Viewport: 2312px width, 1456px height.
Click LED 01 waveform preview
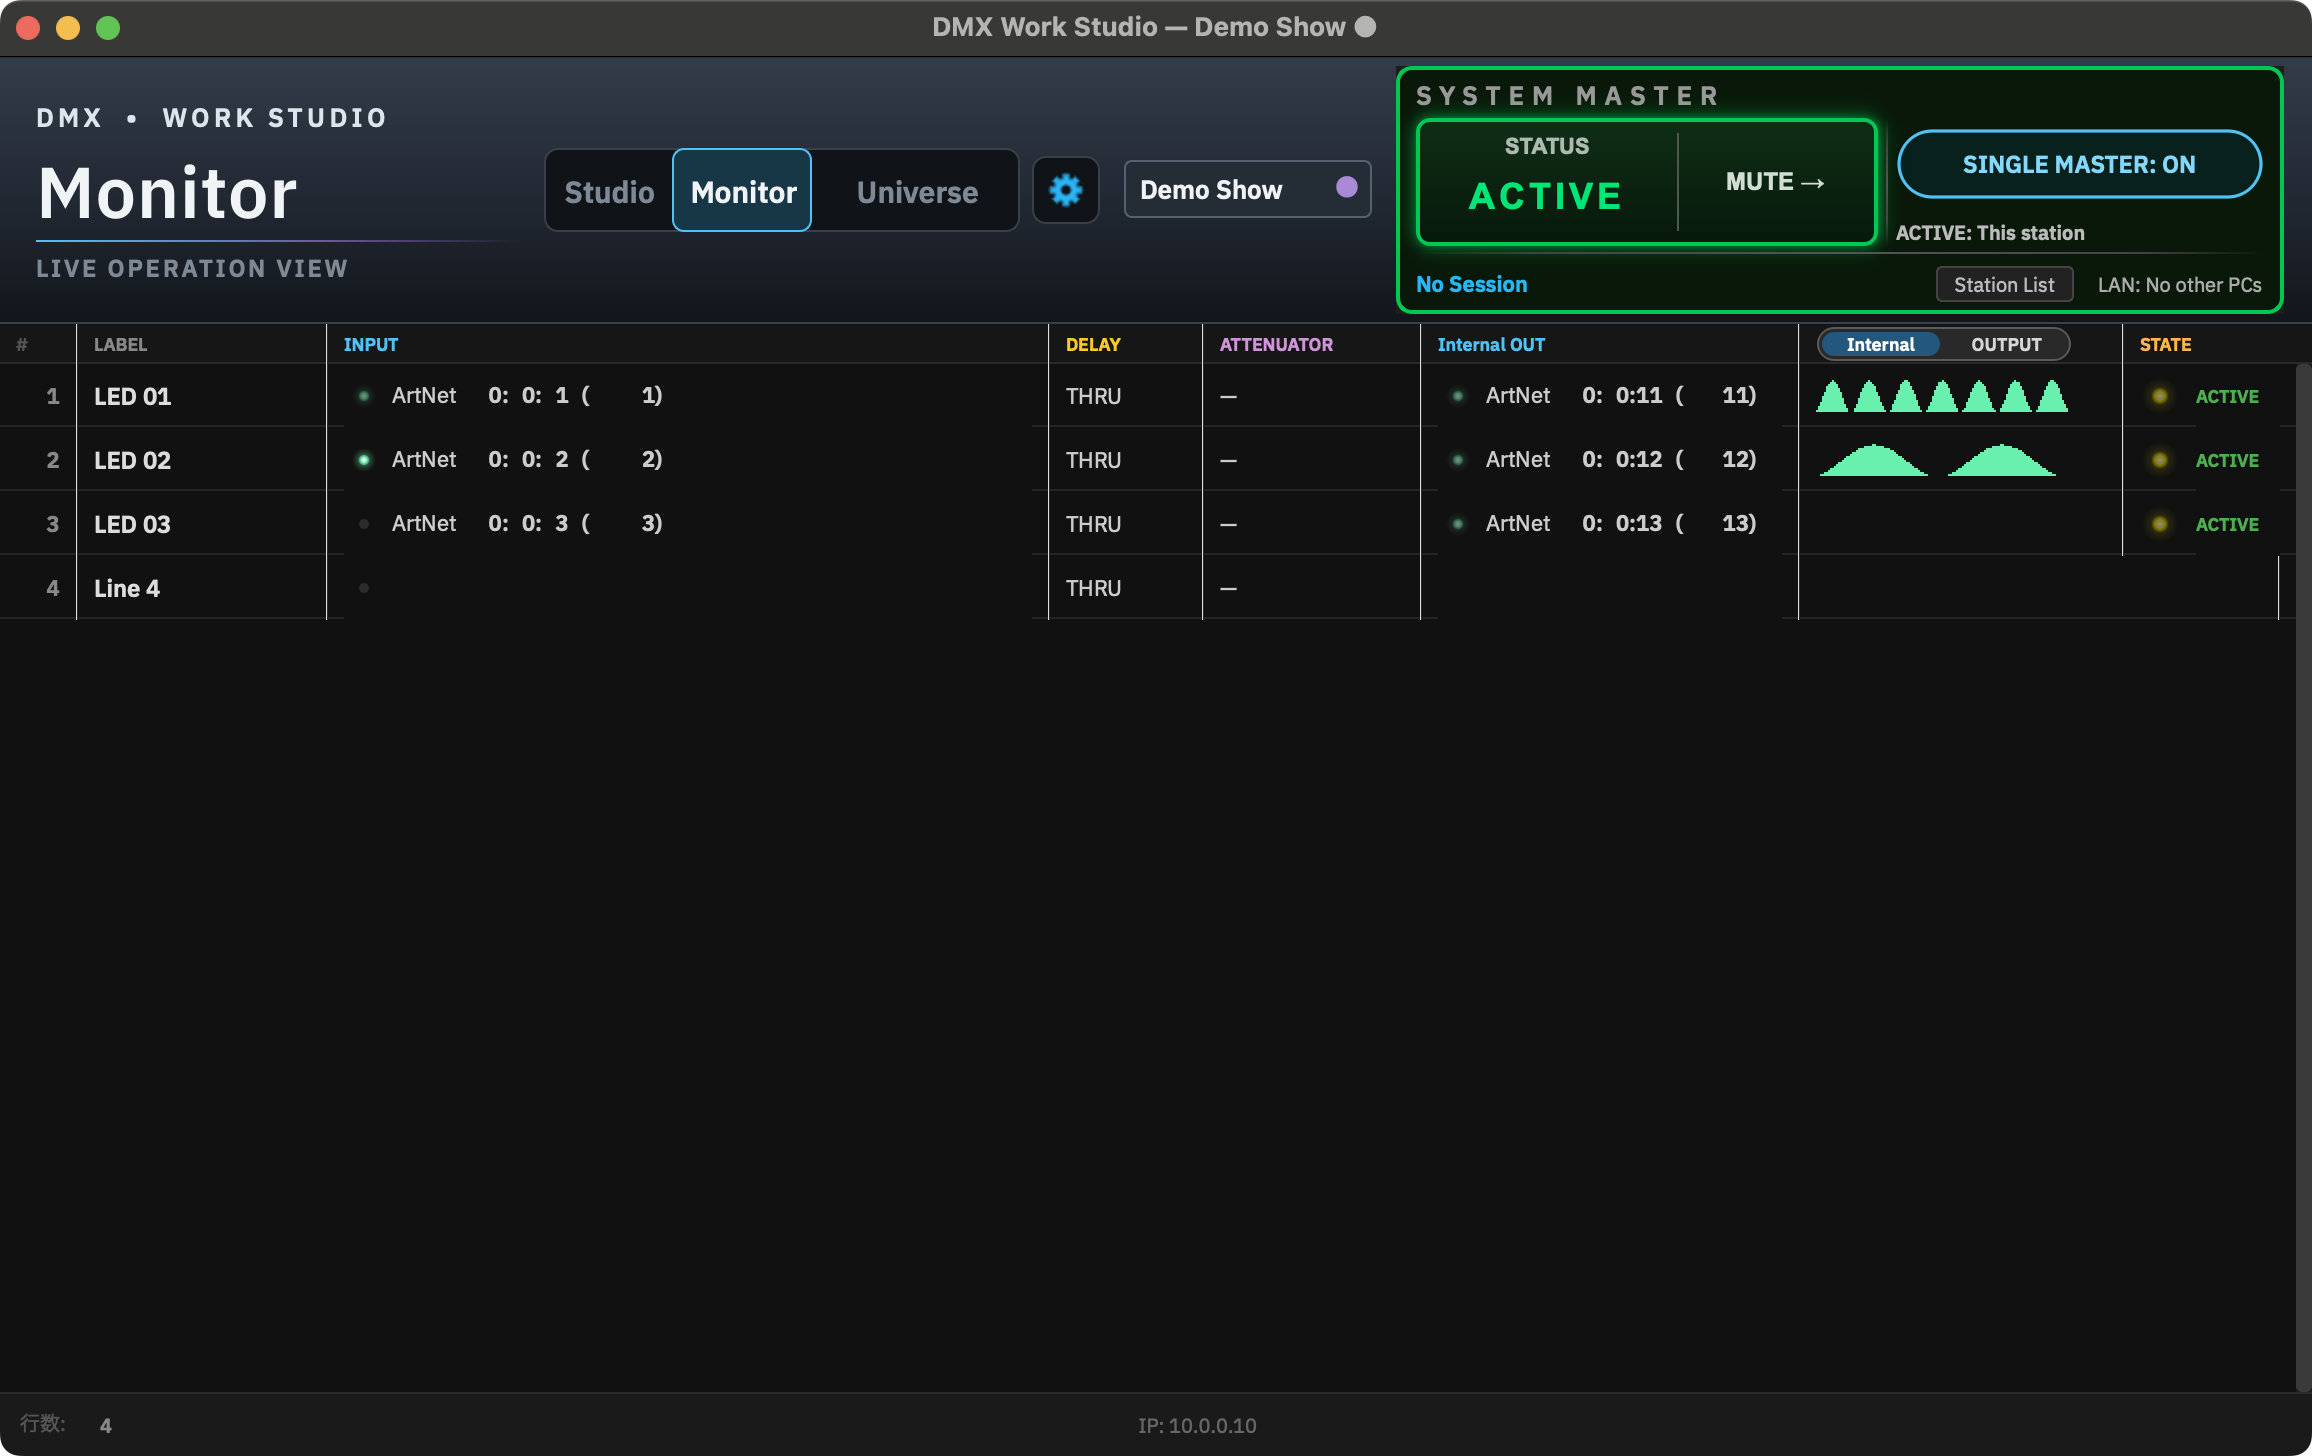(x=1942, y=396)
